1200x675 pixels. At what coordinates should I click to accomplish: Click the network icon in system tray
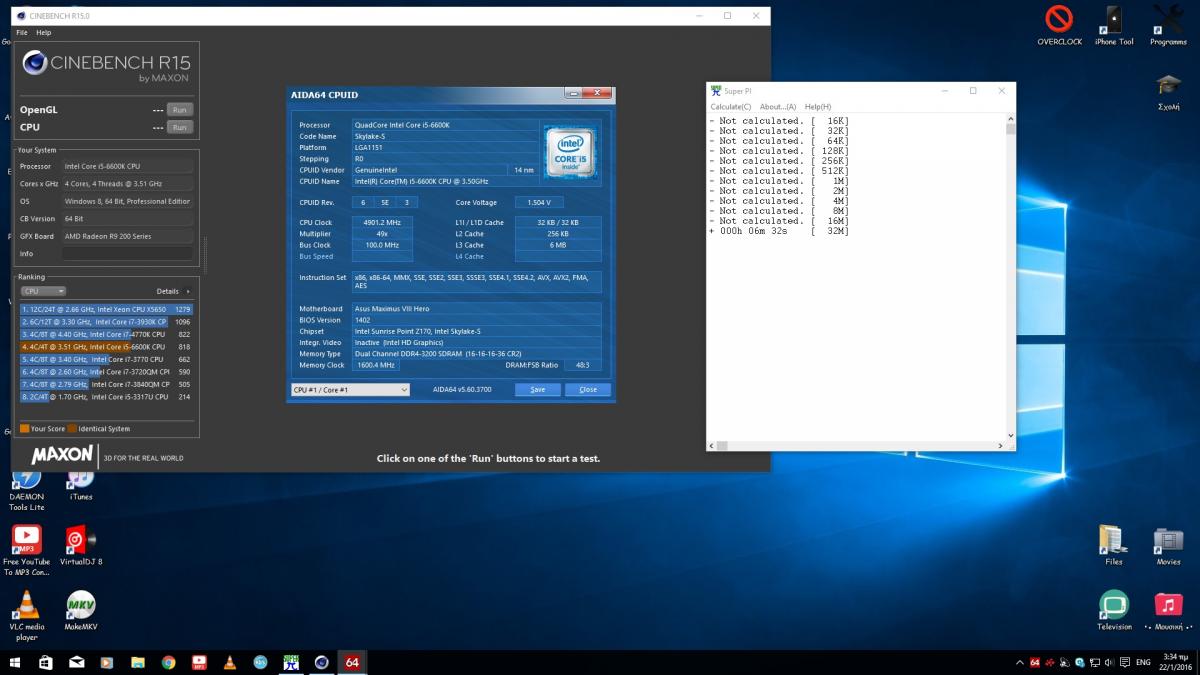pos(1094,662)
